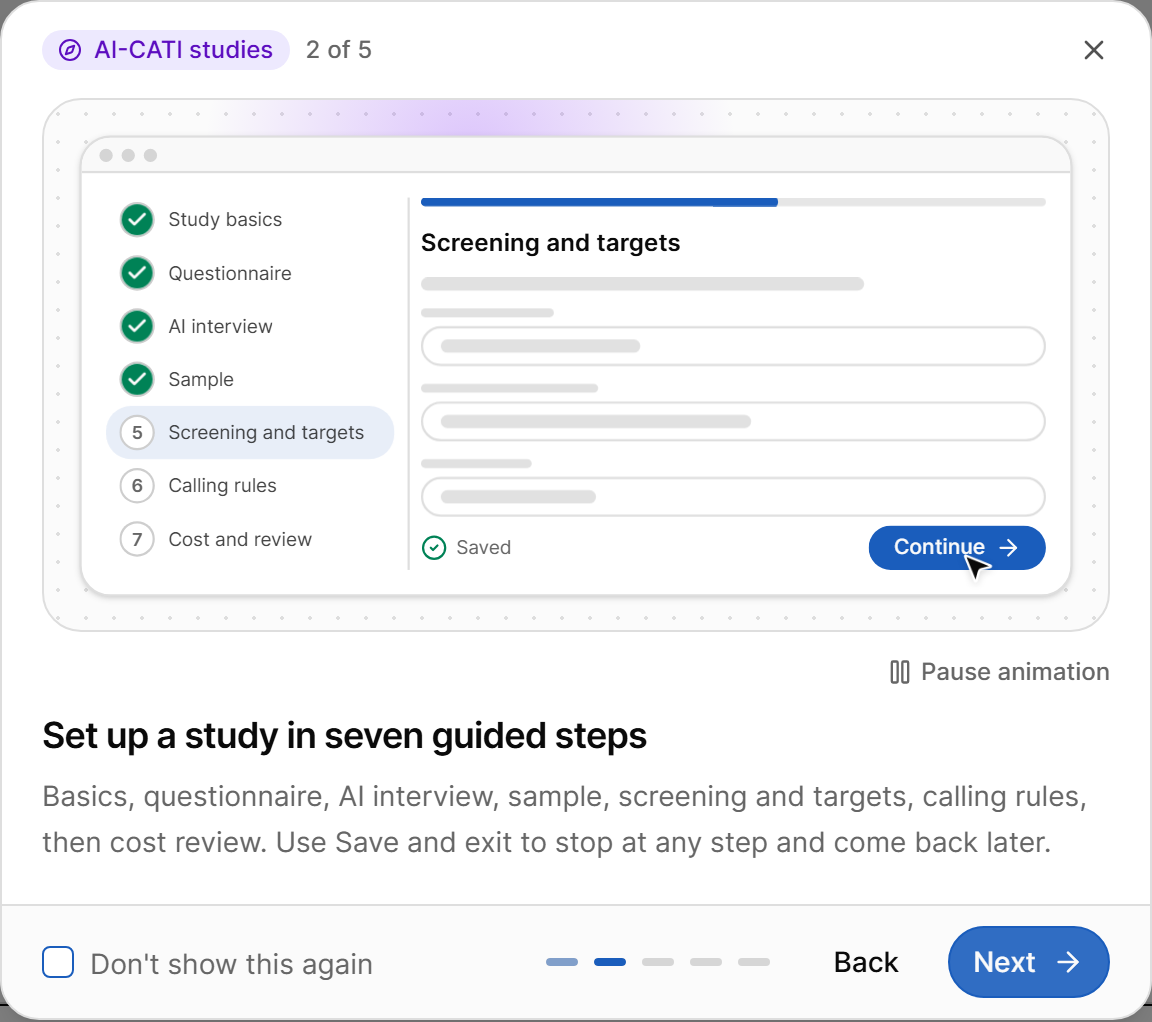Click the Continue button in the preview

(x=957, y=547)
